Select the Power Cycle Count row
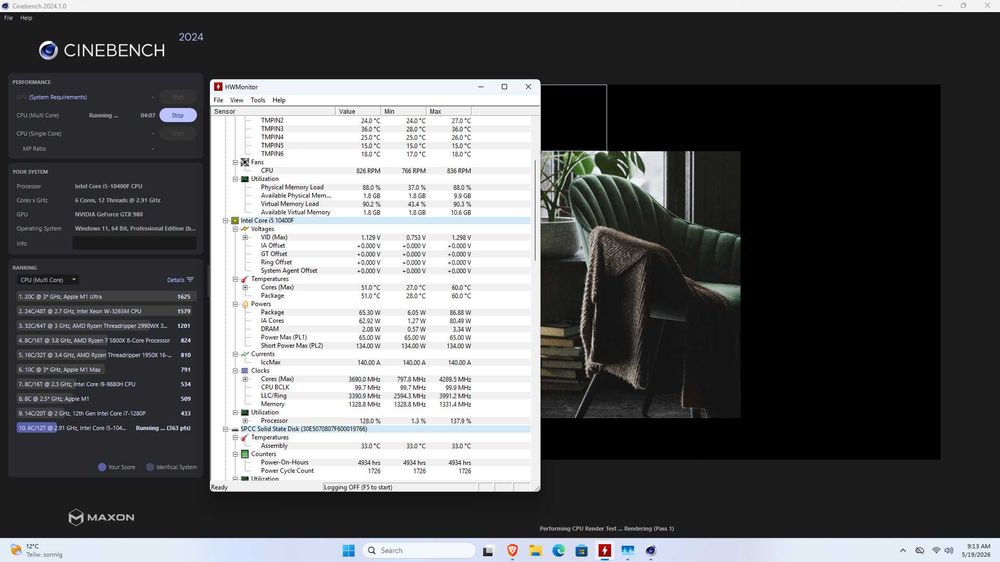This screenshot has height=562, width=1000. tap(371, 470)
